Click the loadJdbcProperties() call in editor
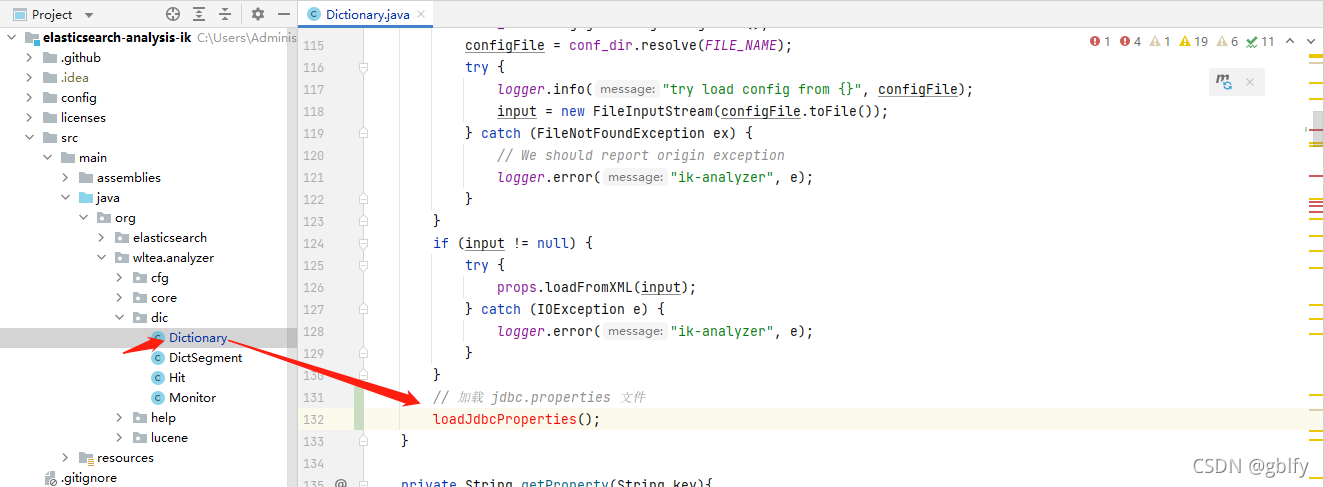 [516, 419]
